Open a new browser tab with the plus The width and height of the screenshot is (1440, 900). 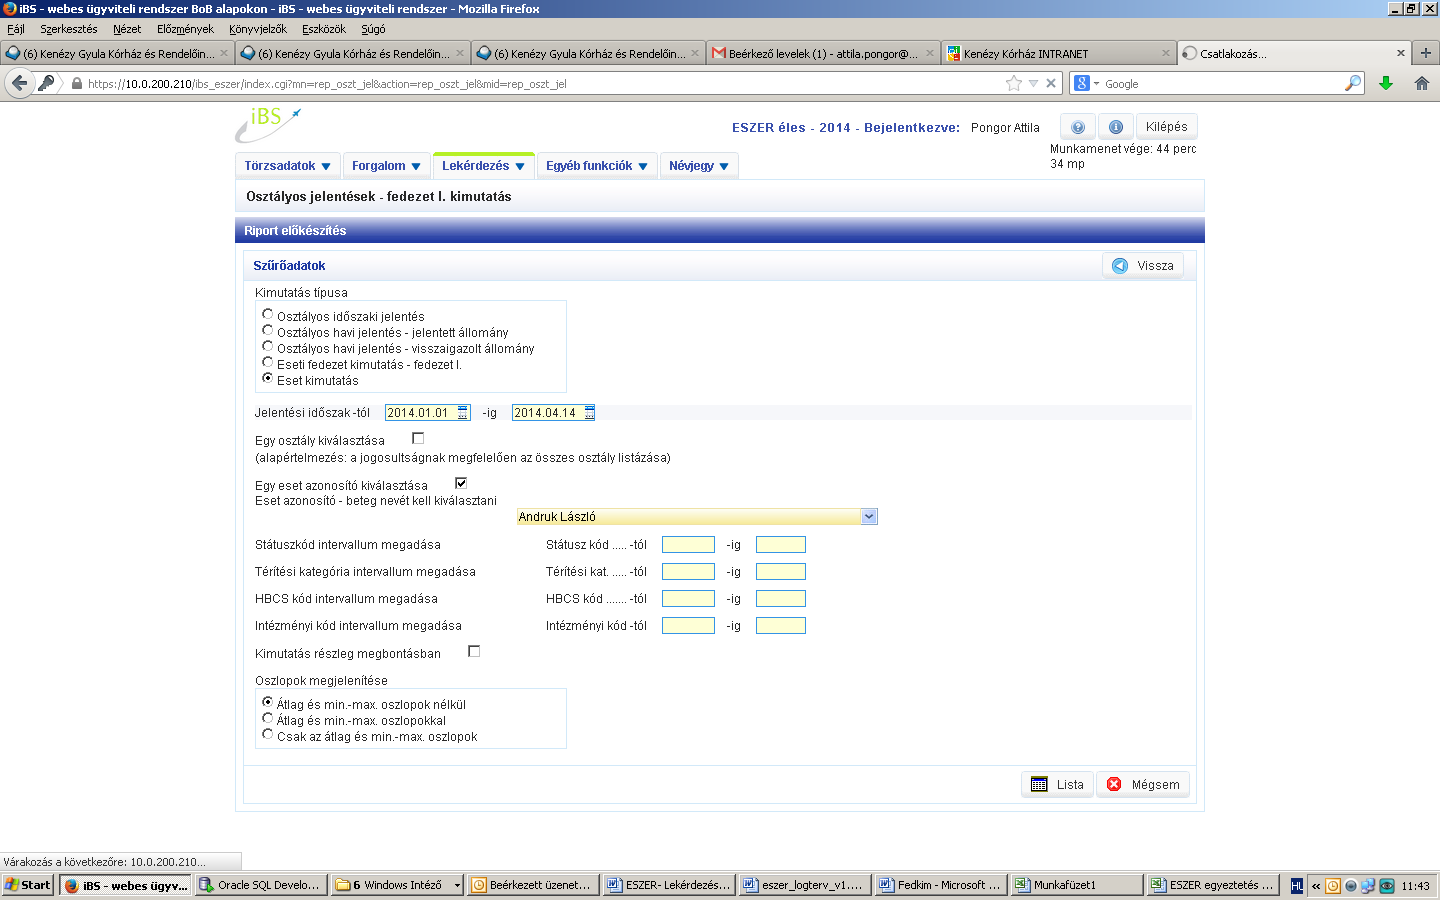pyautogui.click(x=1426, y=53)
